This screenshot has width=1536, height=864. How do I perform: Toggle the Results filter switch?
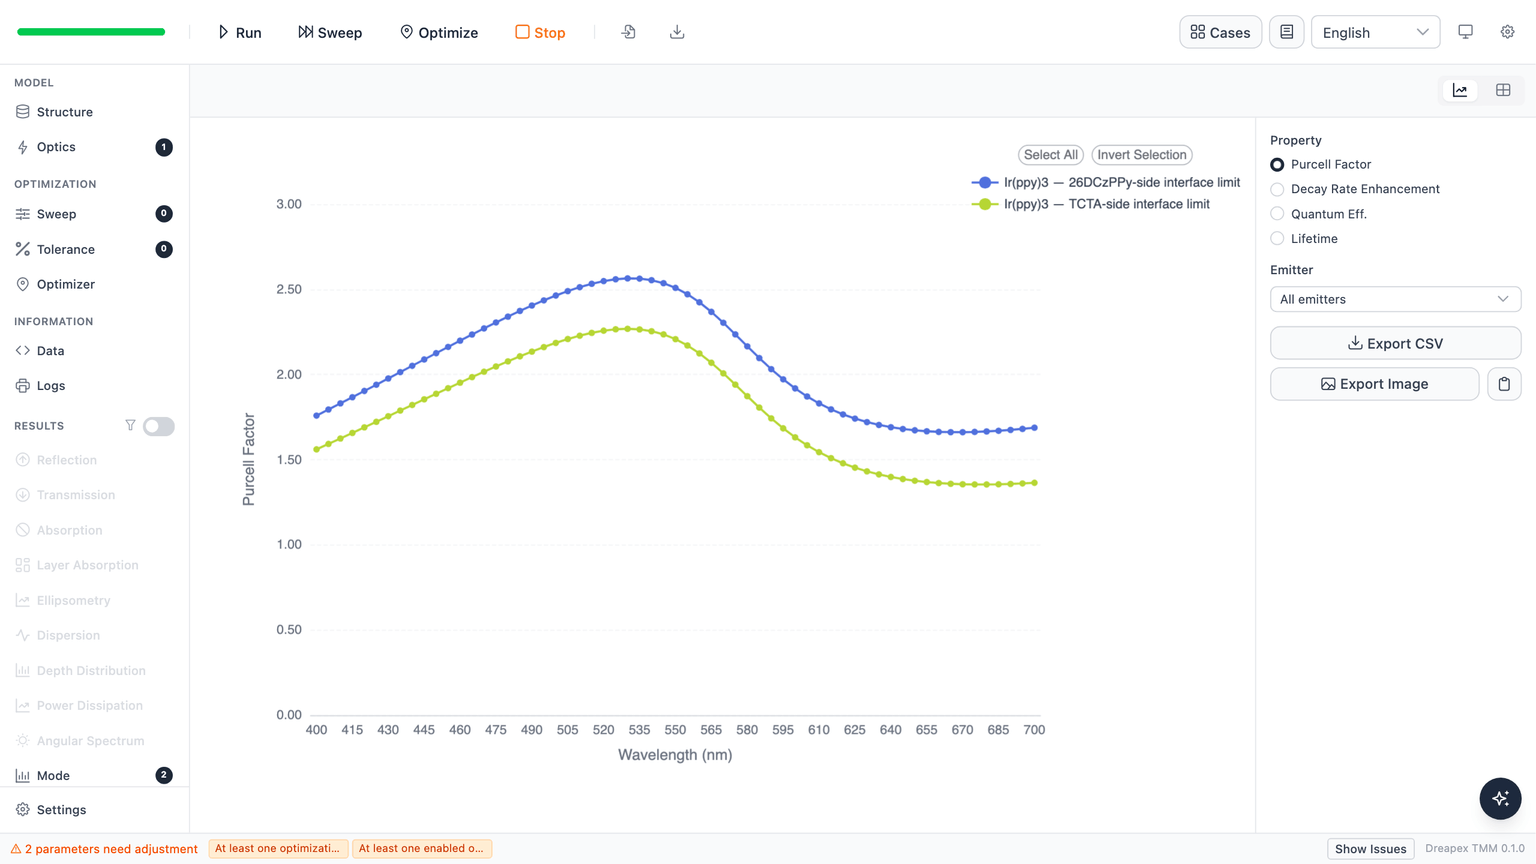(158, 426)
